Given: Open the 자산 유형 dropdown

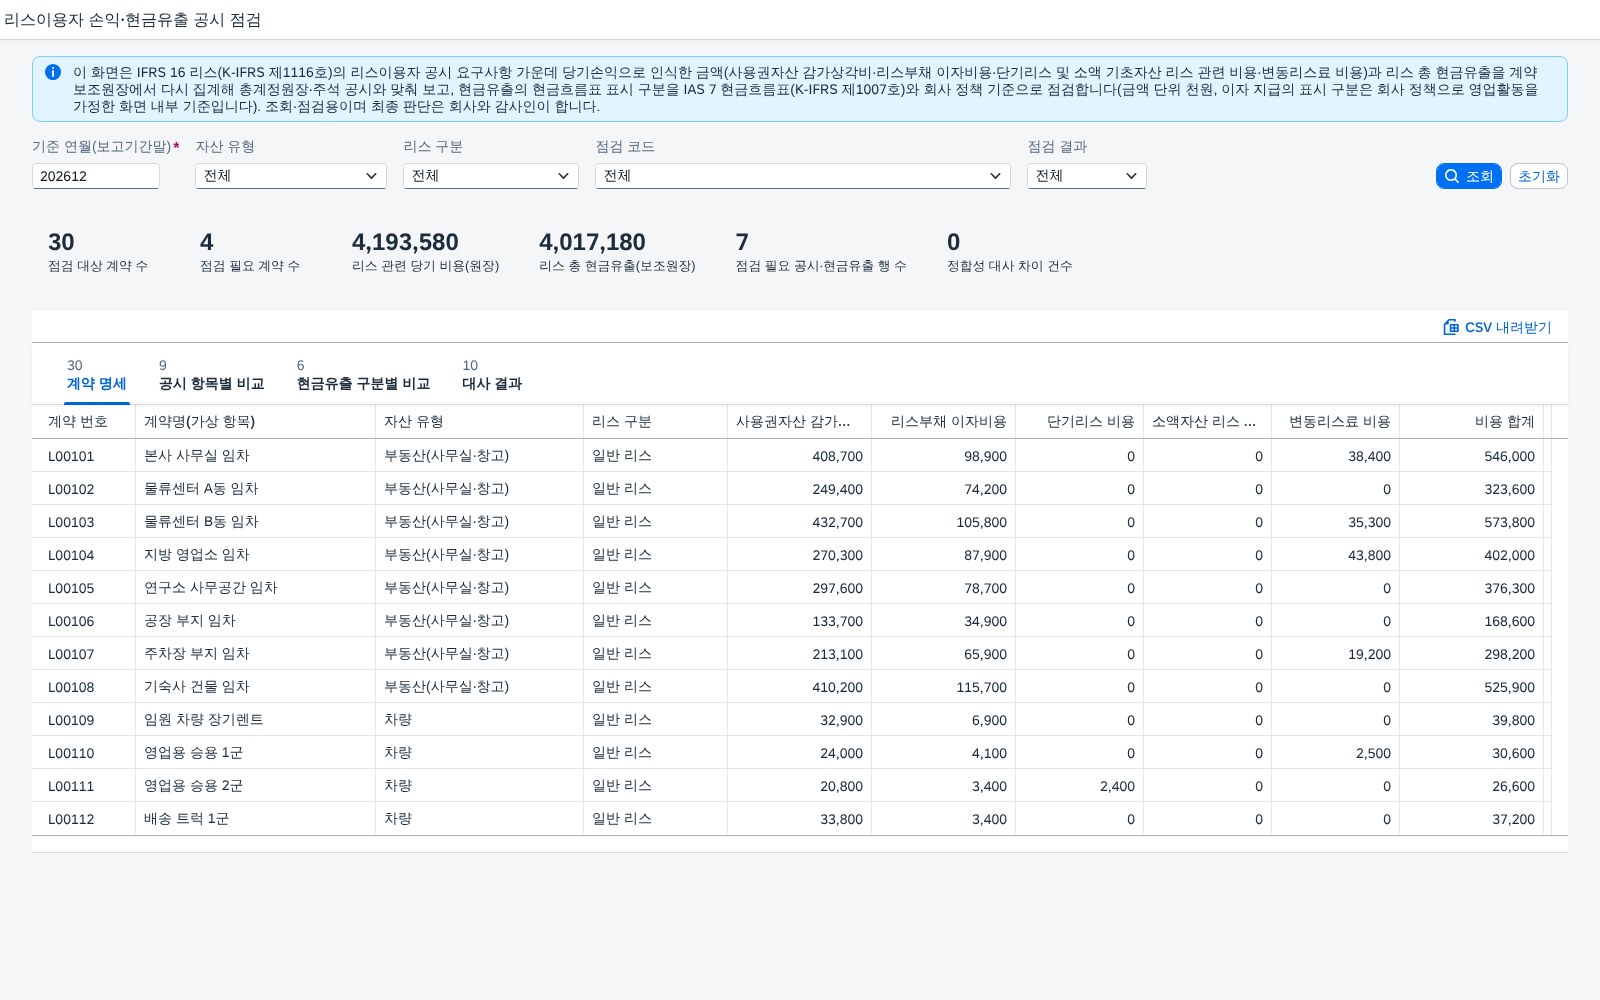Looking at the screenshot, I should click(x=291, y=176).
